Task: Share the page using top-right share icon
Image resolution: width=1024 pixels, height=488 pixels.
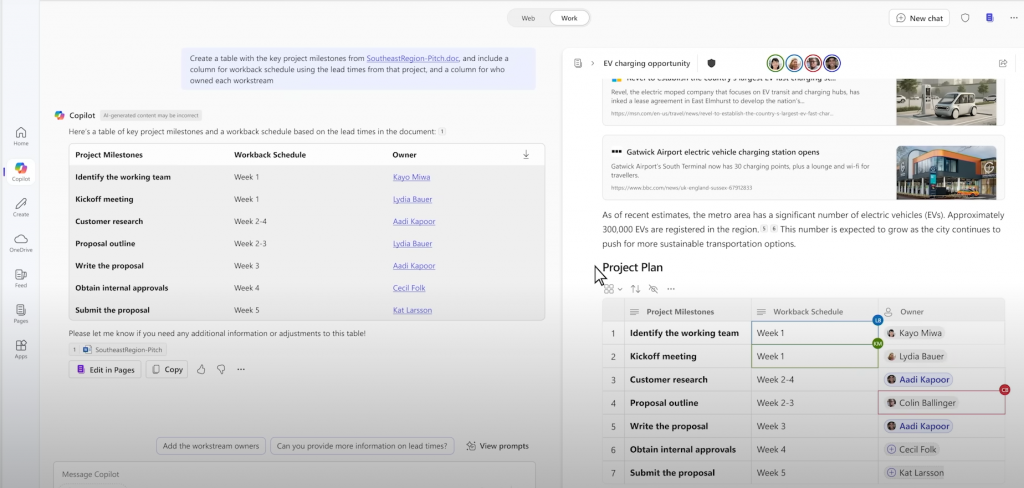Action: [x=1002, y=63]
